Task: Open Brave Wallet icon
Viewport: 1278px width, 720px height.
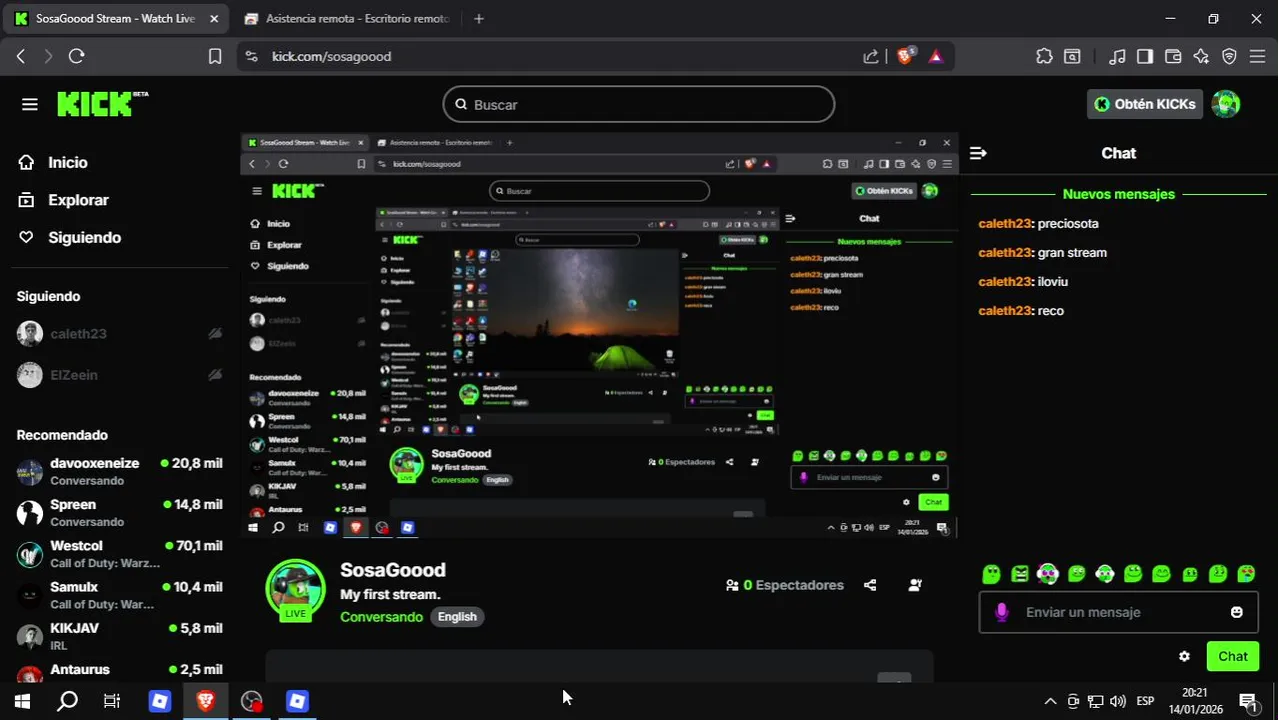Action: [x=1173, y=56]
